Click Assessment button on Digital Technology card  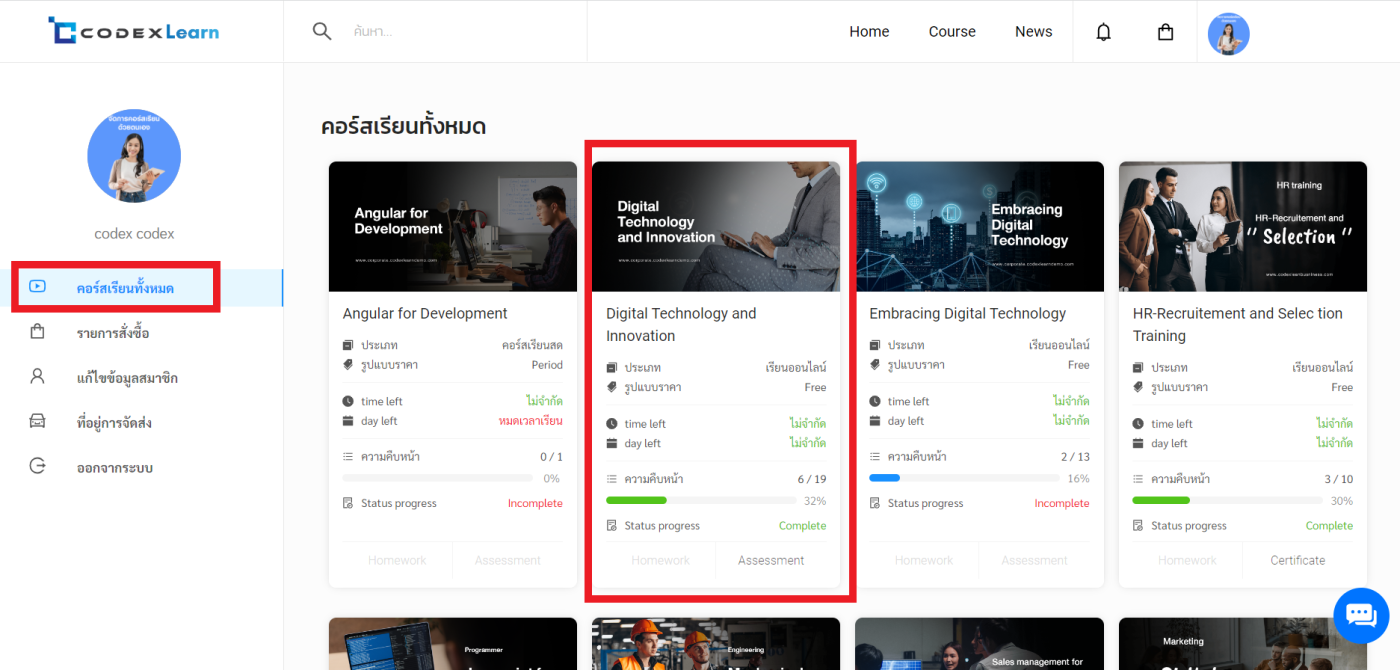(x=770, y=560)
